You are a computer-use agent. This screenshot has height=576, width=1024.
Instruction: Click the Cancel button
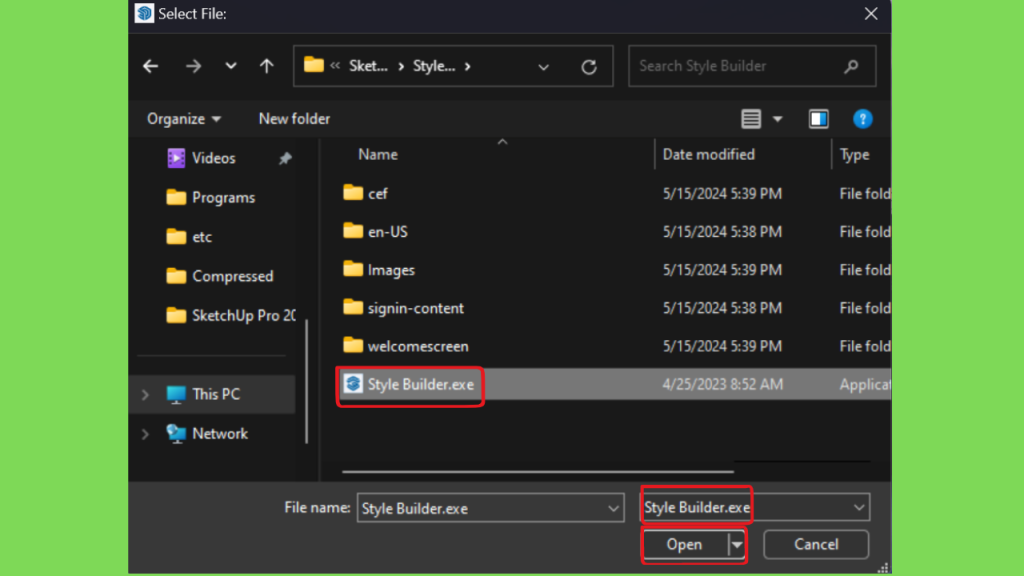click(x=815, y=545)
